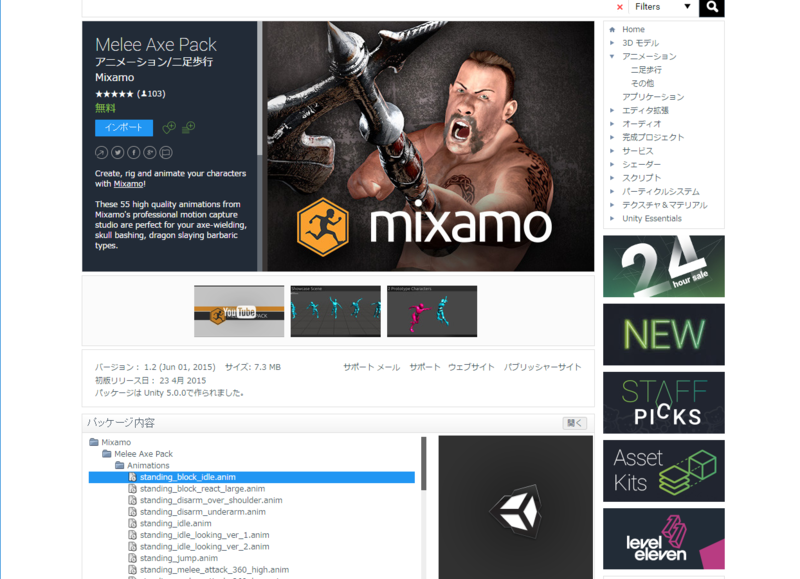Click the Mixamo link in description
Screen dimensions: 800x579
pyautogui.click(x=128, y=184)
